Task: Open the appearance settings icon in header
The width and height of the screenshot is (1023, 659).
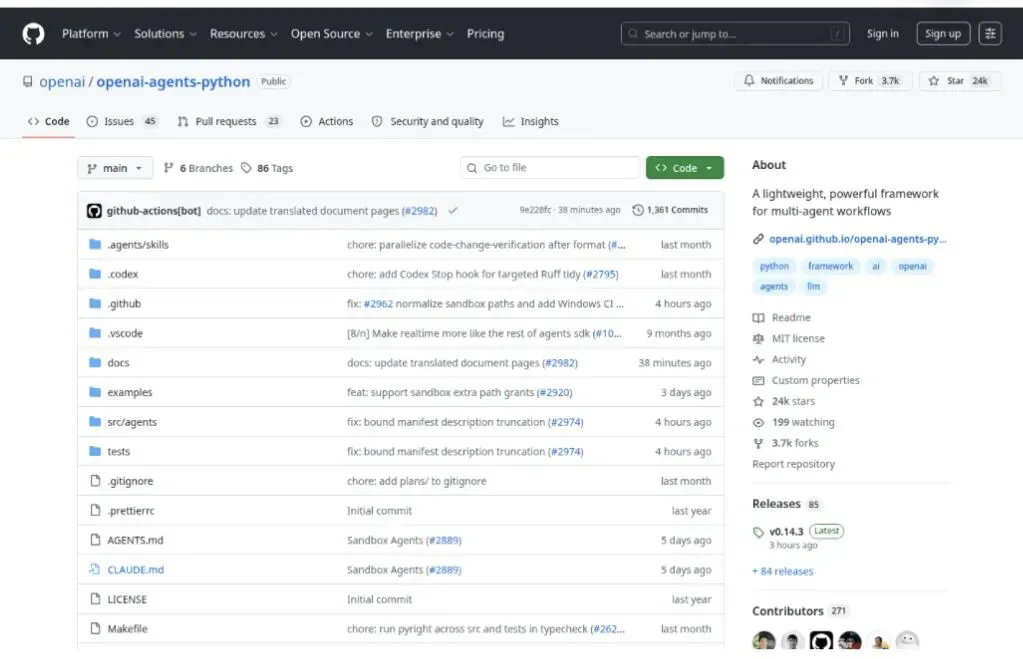Action: click(x=990, y=34)
